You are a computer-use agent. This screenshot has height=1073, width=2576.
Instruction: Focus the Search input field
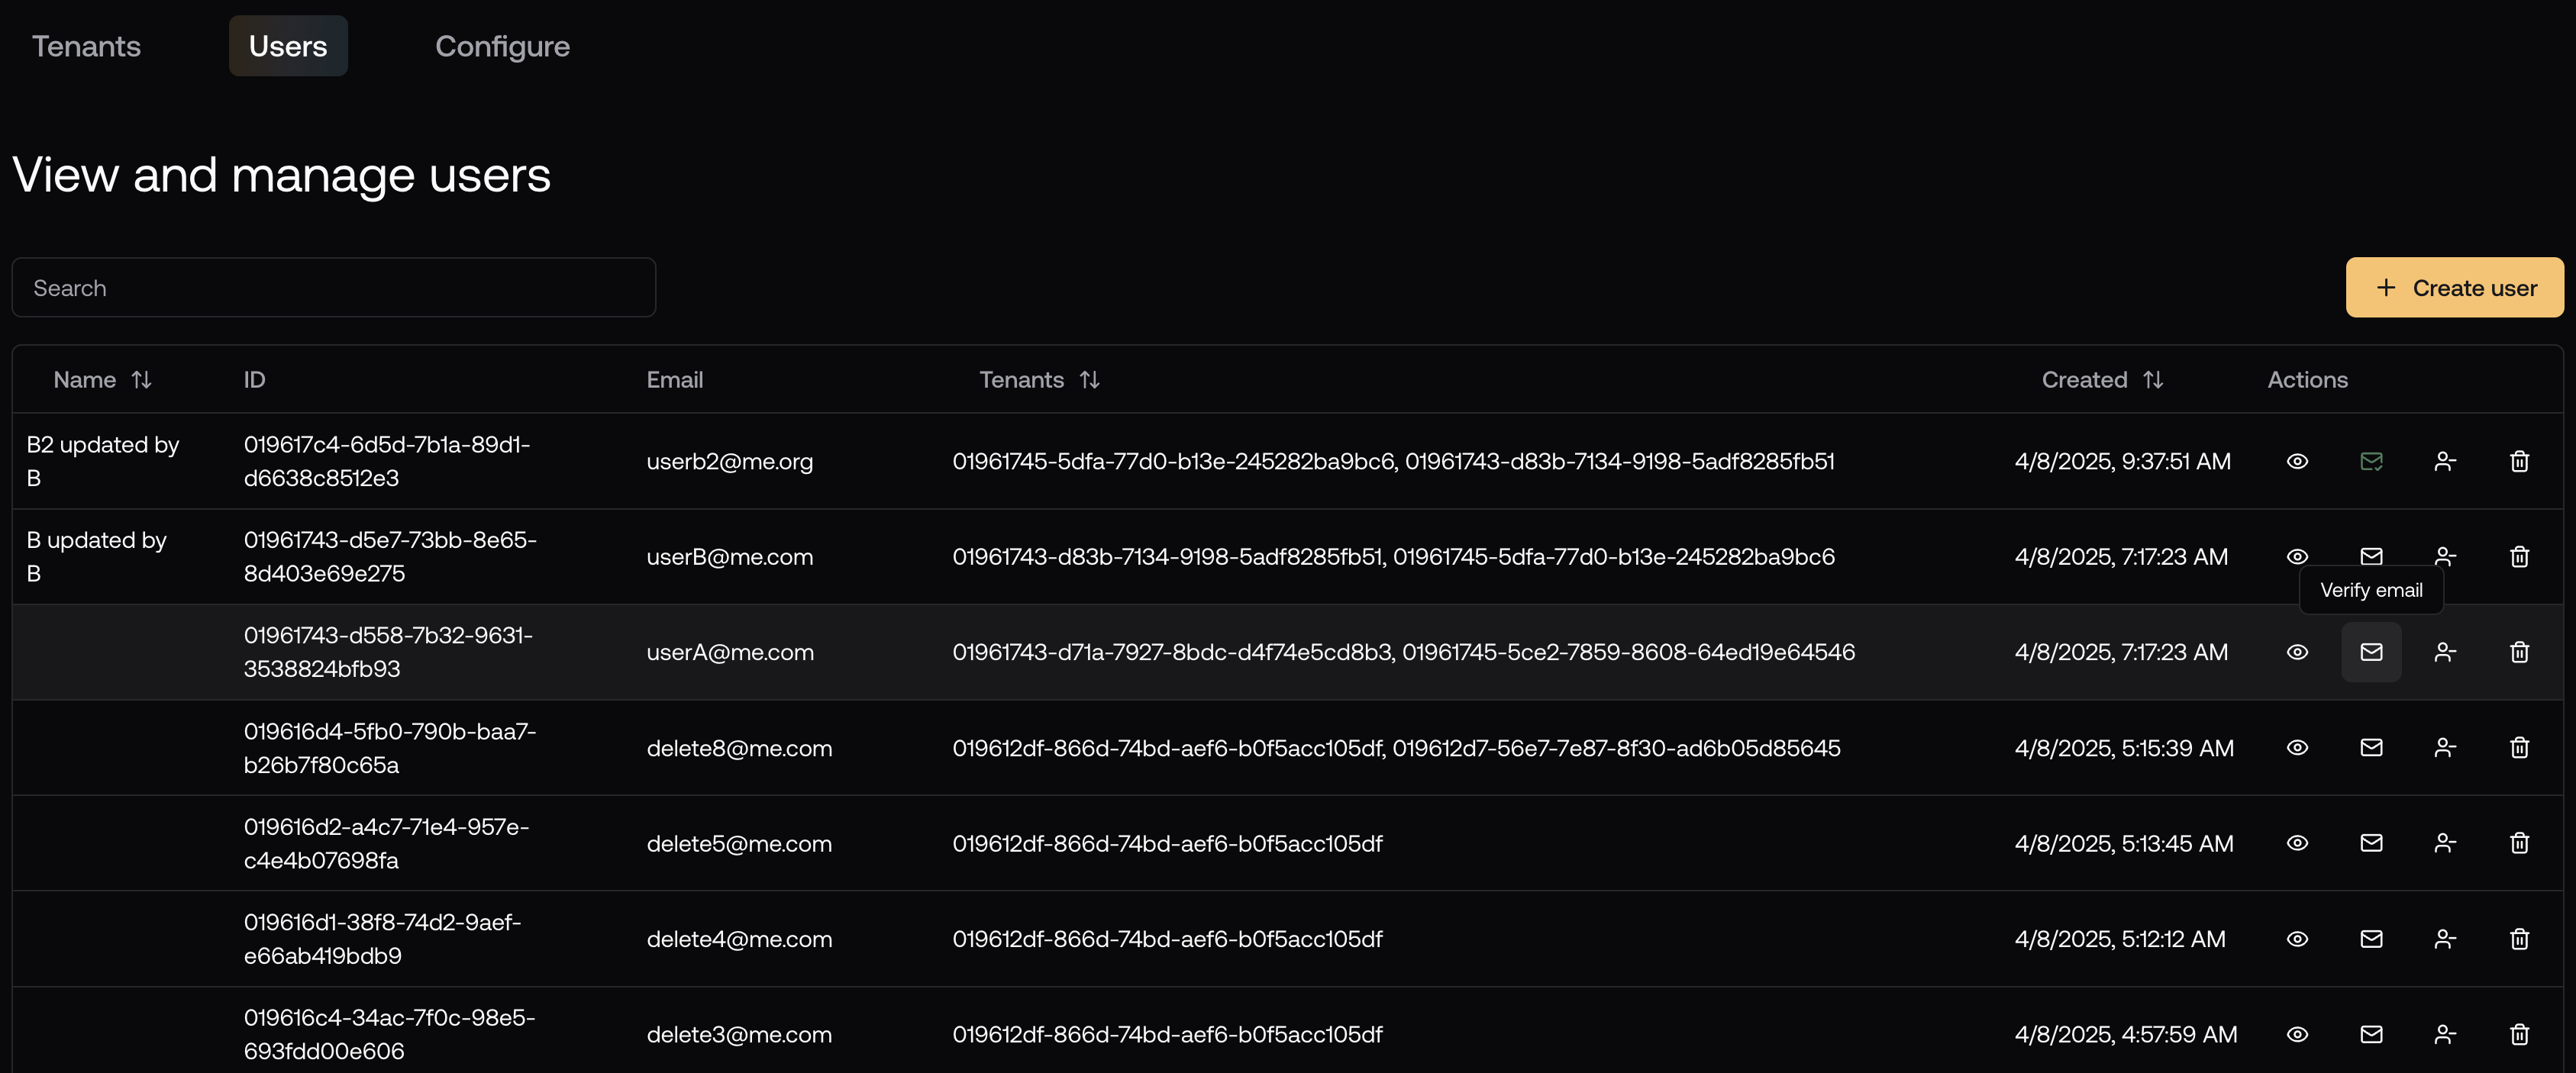pos(333,288)
